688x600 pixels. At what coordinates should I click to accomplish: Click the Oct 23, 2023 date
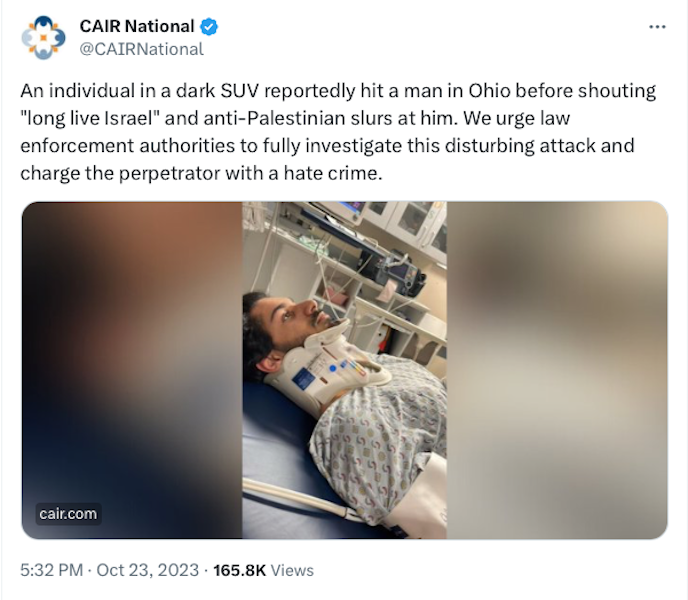point(147,570)
